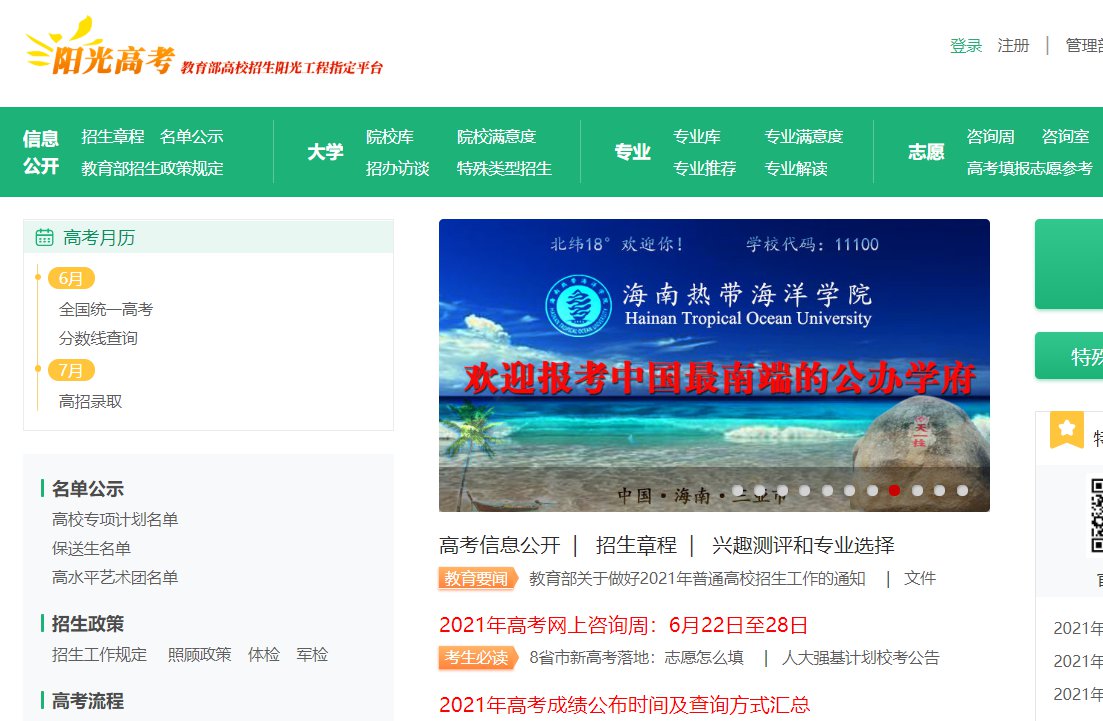Viewport: 1103px width, 721px height.
Task: Click the orange 教育要闻 tag
Action: pyautogui.click(x=478, y=578)
